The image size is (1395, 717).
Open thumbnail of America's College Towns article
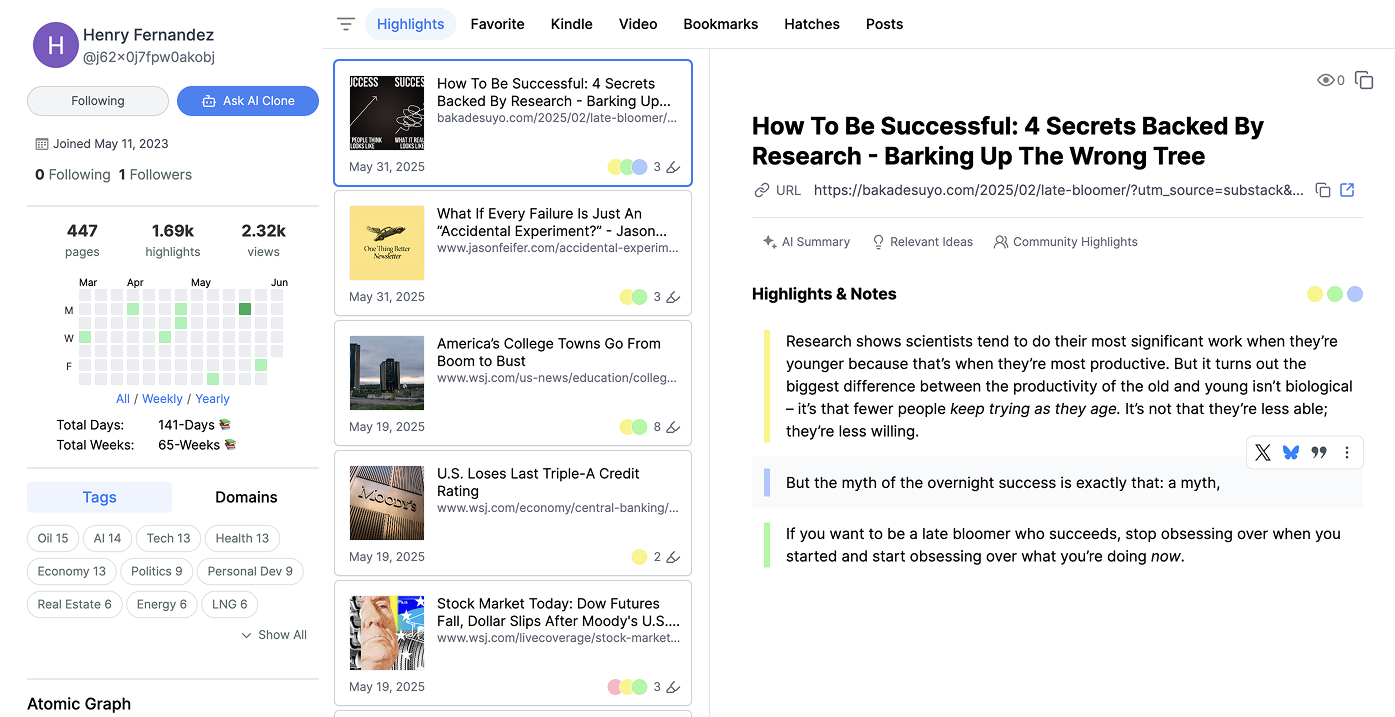click(387, 373)
